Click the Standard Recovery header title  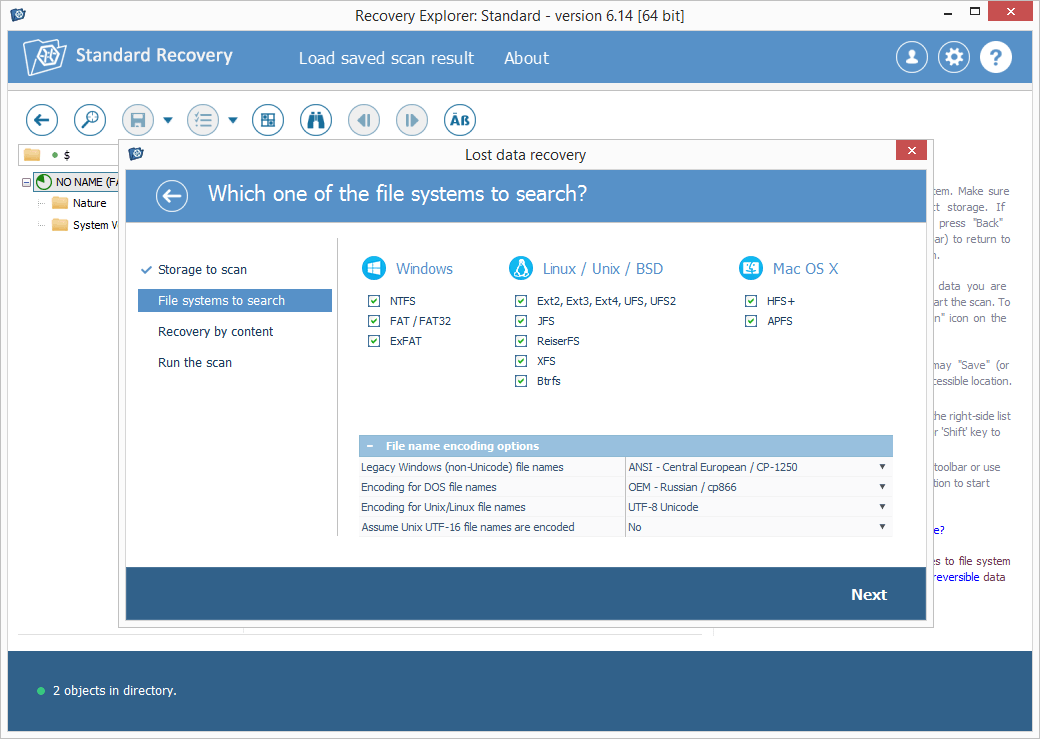pyautogui.click(x=154, y=55)
